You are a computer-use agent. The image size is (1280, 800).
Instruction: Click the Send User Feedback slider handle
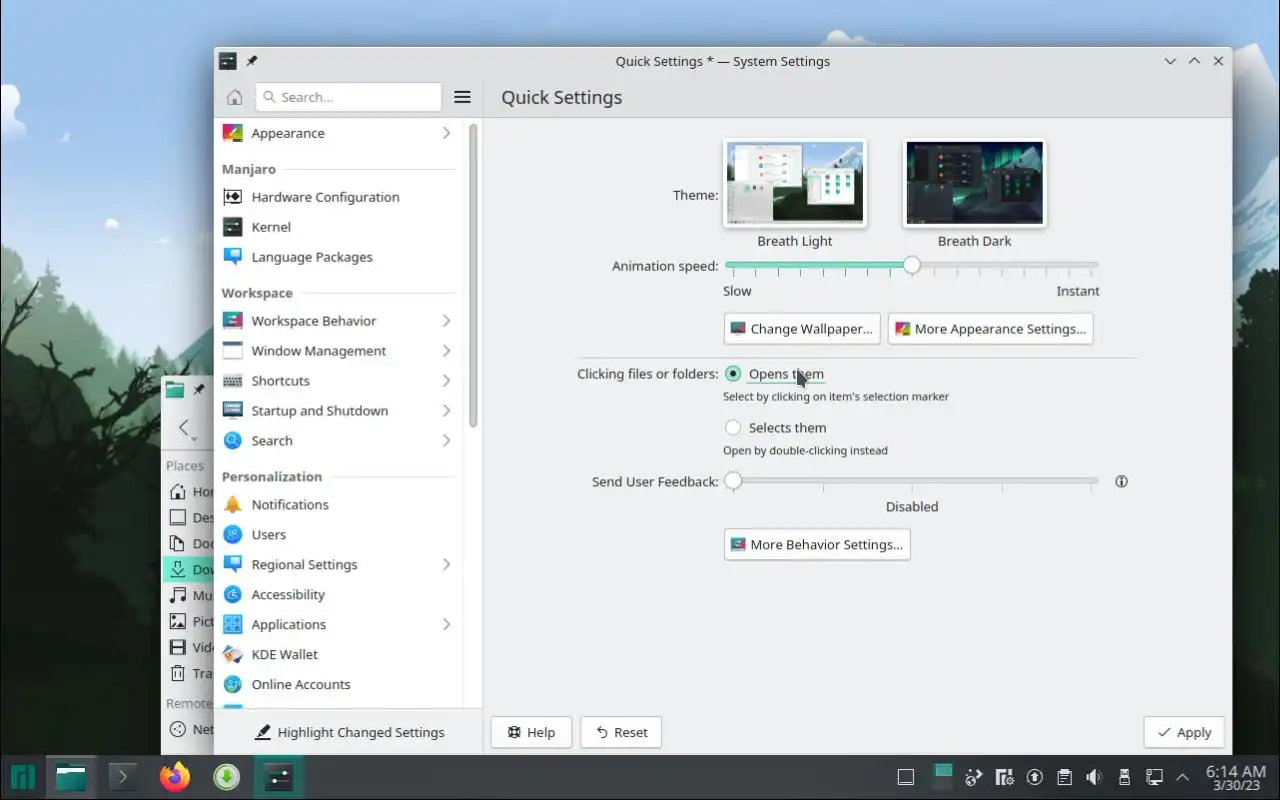pos(733,481)
